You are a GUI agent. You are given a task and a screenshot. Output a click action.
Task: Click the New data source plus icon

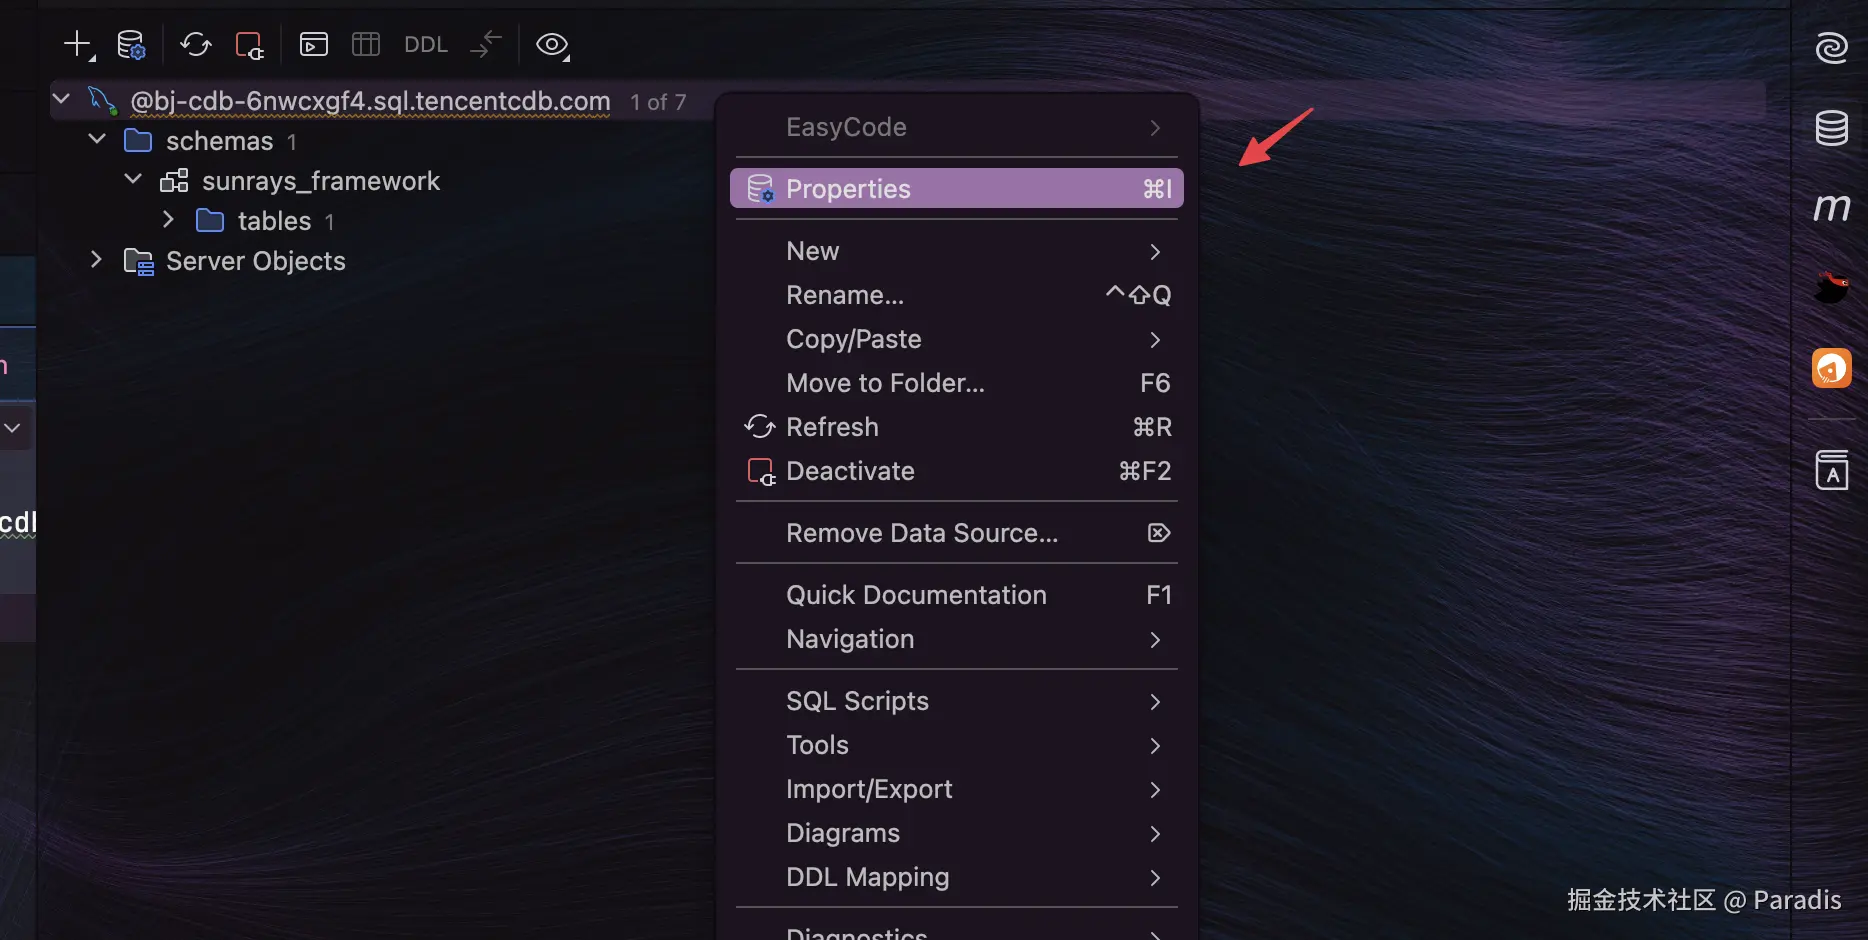[77, 44]
